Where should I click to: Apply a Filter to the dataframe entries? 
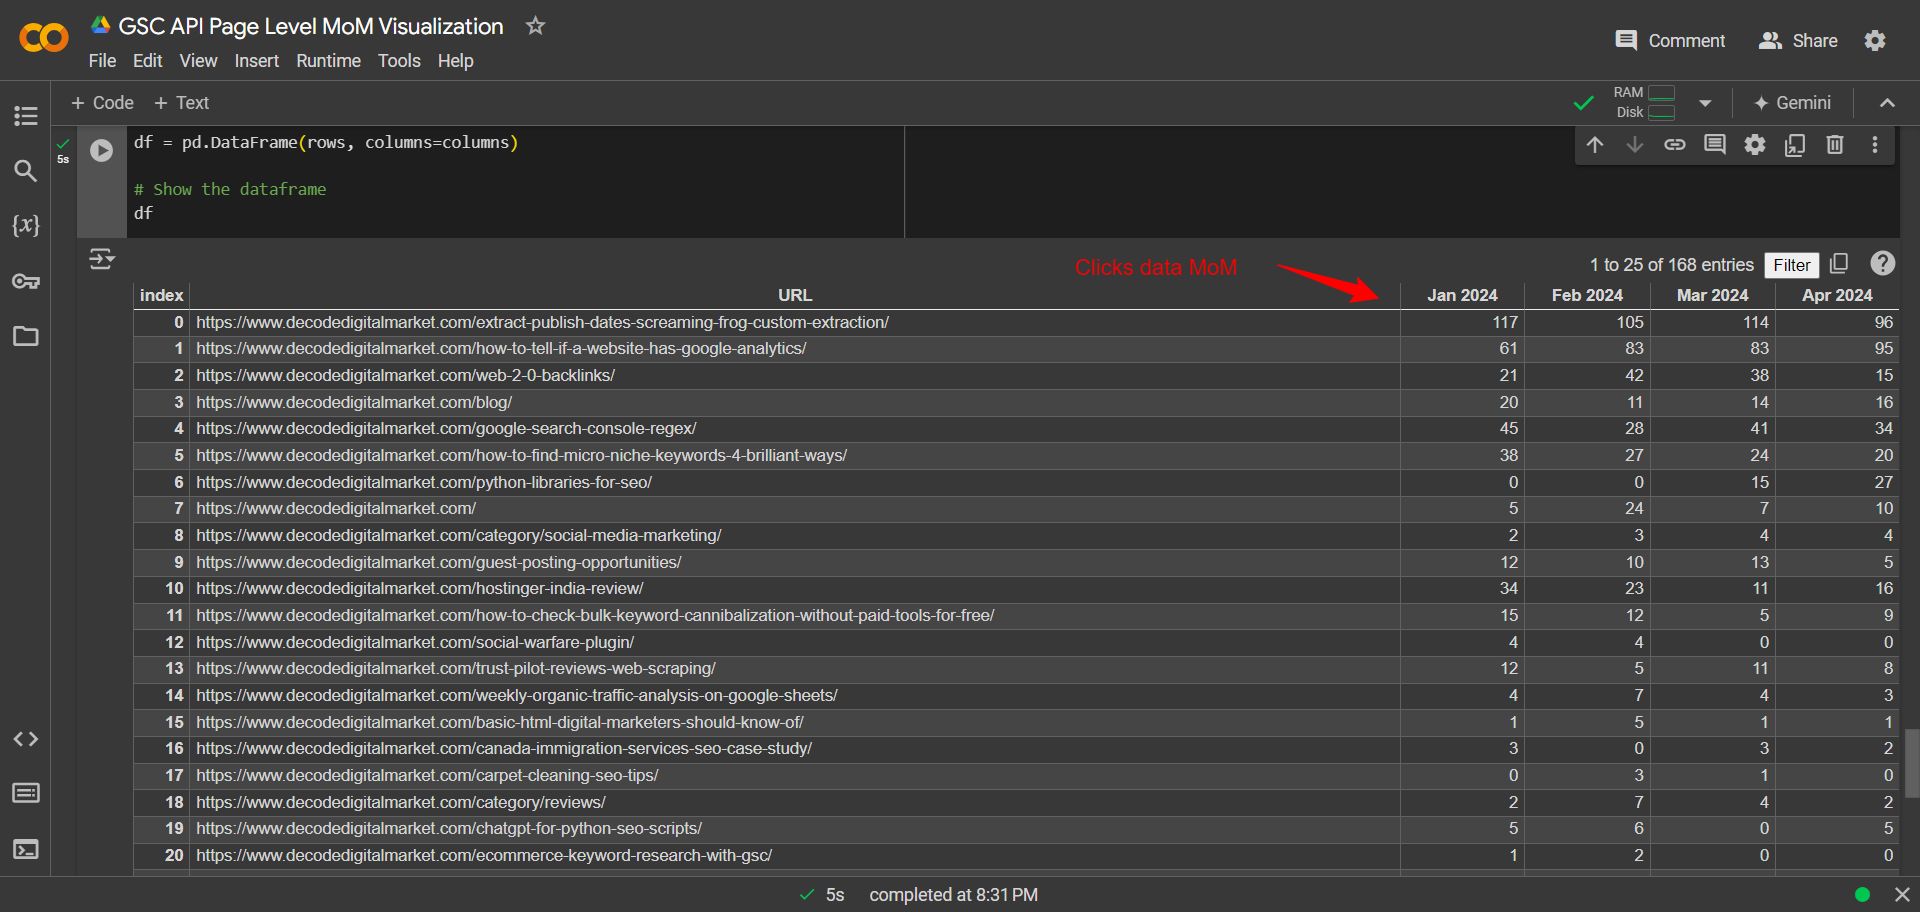[1791, 265]
